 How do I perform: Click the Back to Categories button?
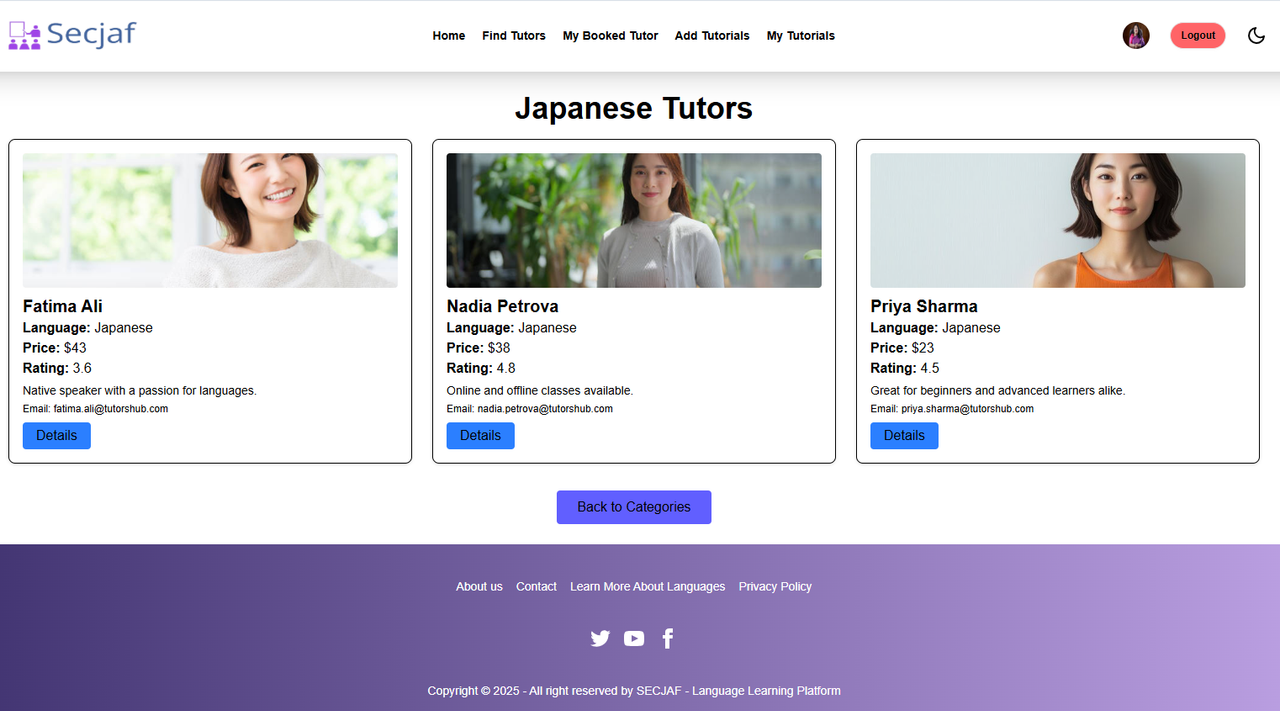pyautogui.click(x=634, y=507)
